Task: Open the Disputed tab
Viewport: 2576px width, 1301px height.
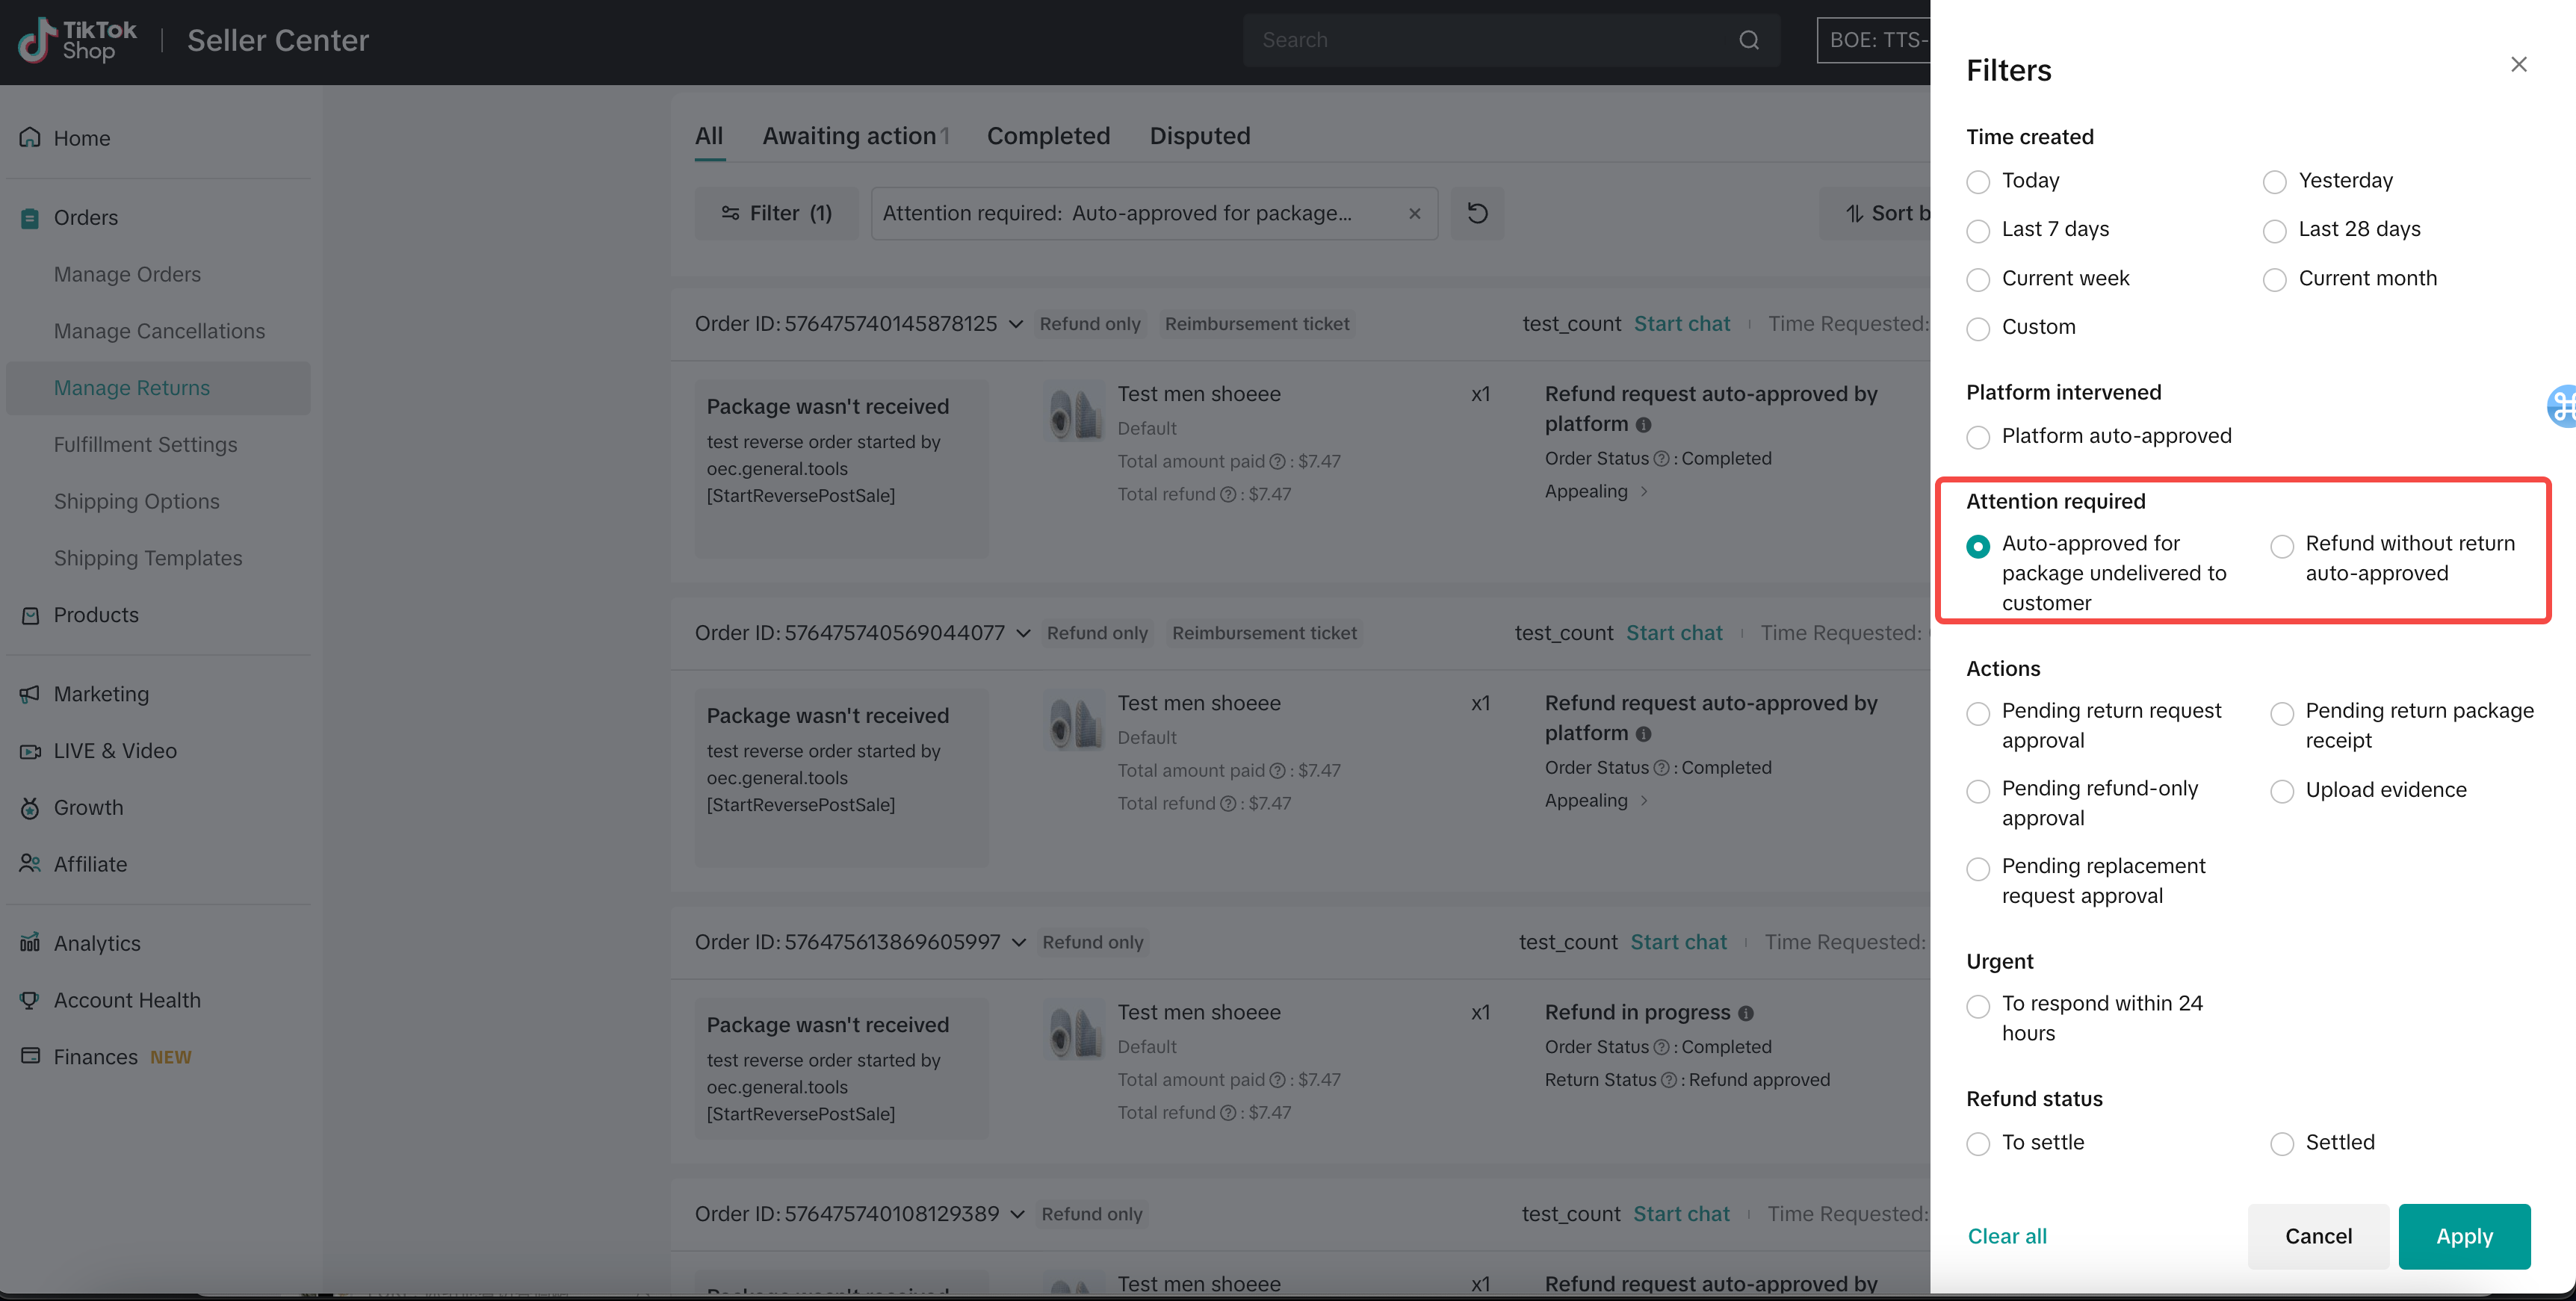Action: 1199,136
